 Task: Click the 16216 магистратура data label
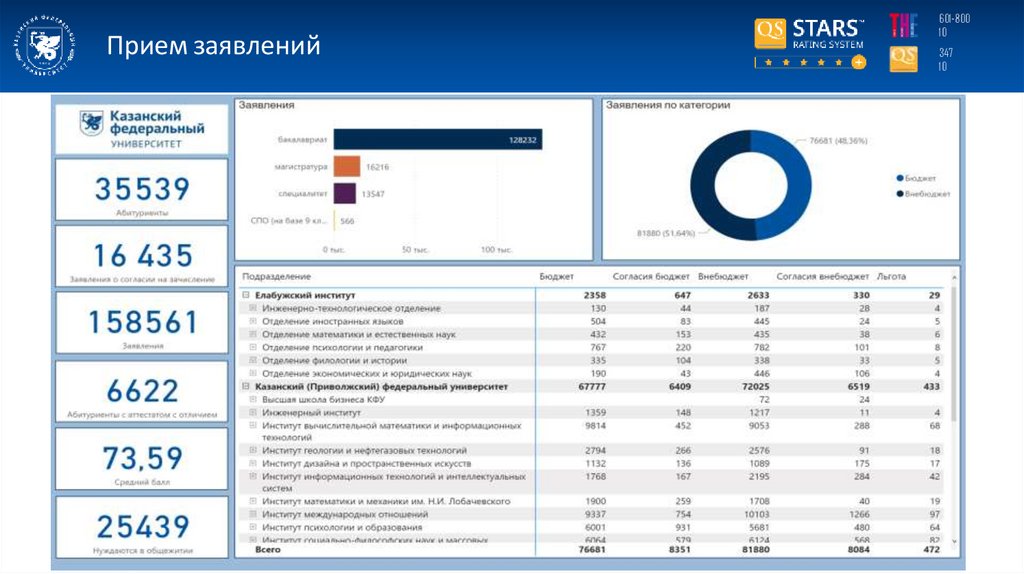[x=377, y=167]
